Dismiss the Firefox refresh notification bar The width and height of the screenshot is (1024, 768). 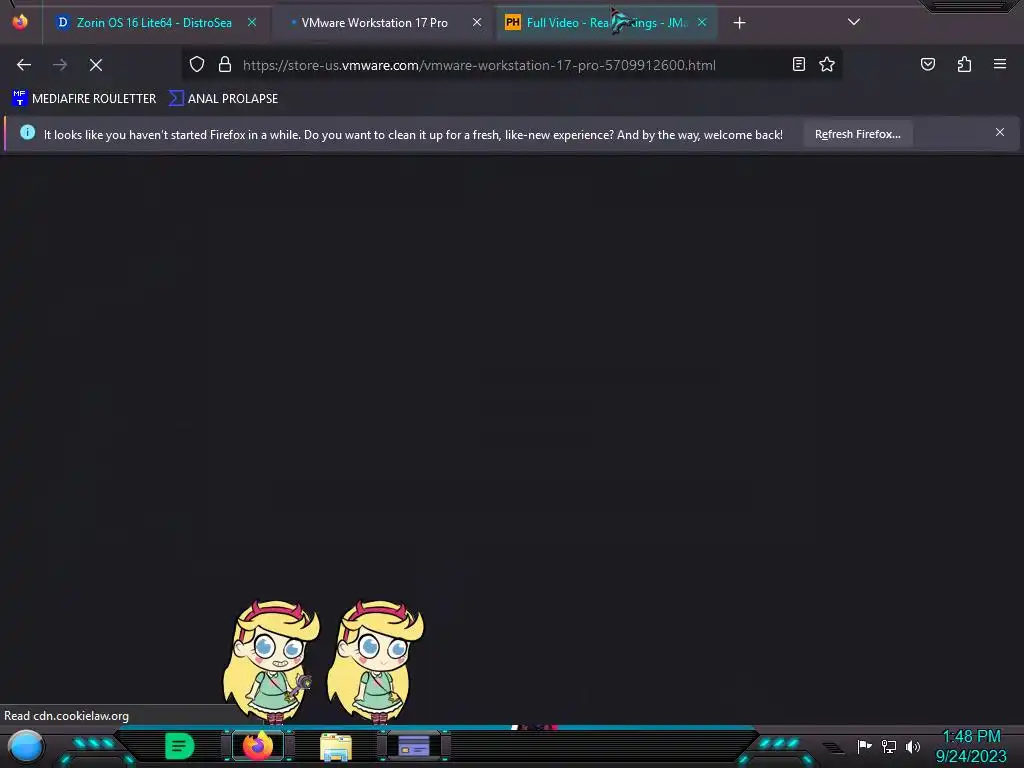(999, 133)
